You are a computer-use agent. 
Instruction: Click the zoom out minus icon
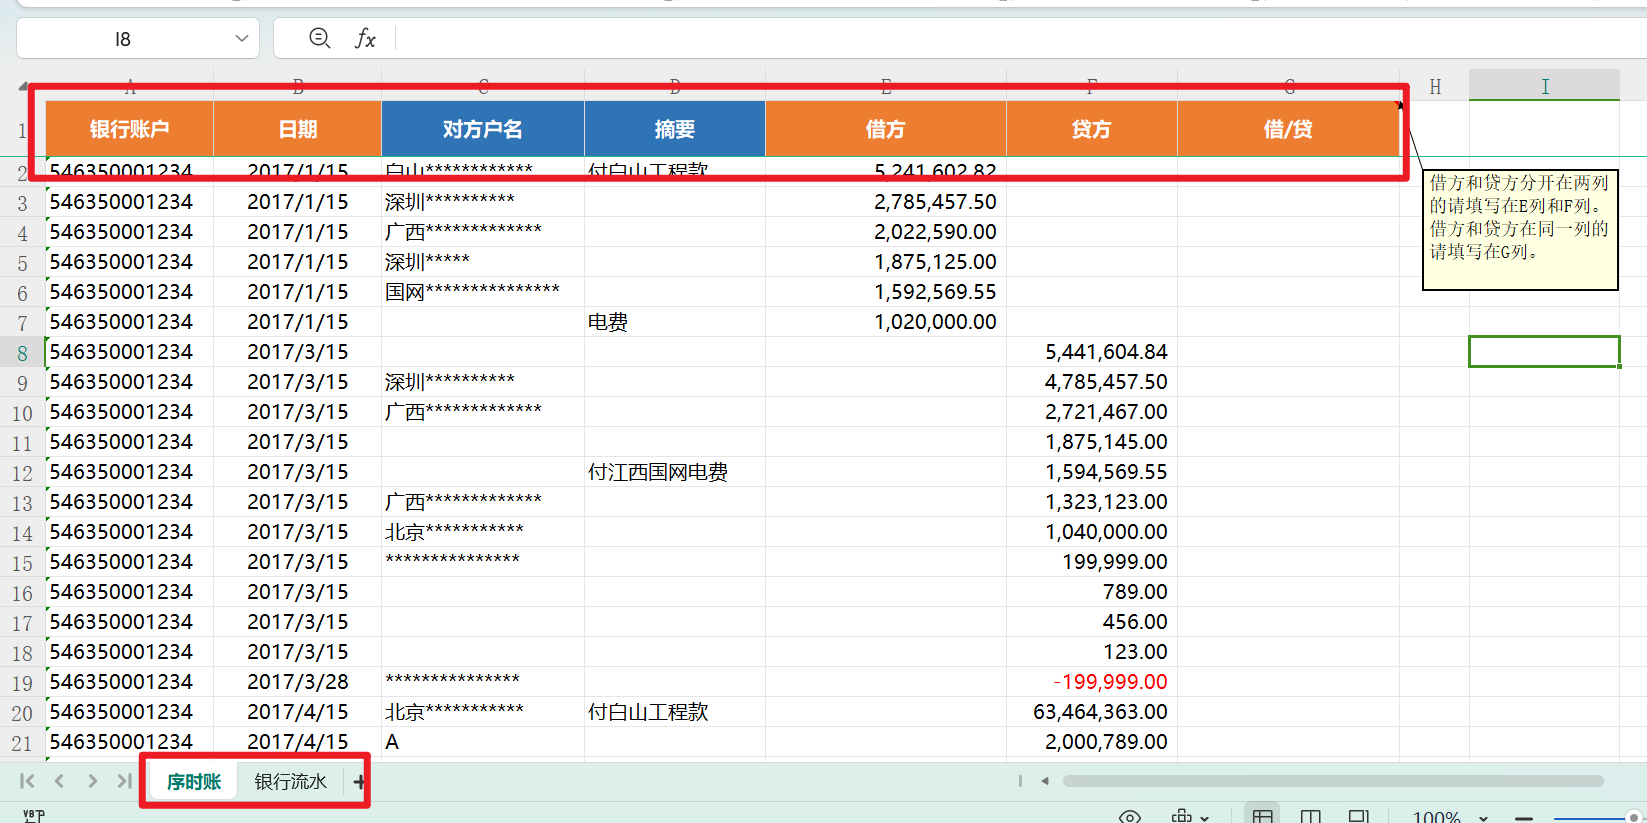pyautogui.click(x=1524, y=817)
